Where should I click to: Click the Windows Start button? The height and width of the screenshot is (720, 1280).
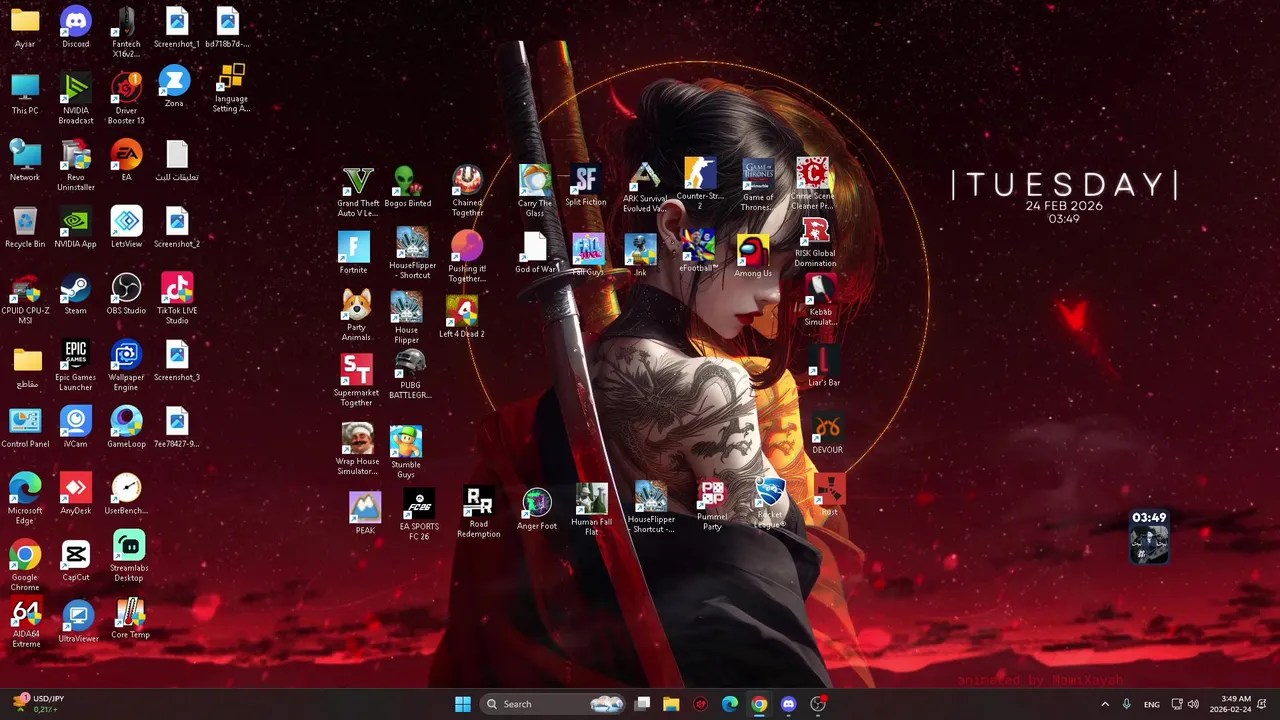[x=463, y=704]
